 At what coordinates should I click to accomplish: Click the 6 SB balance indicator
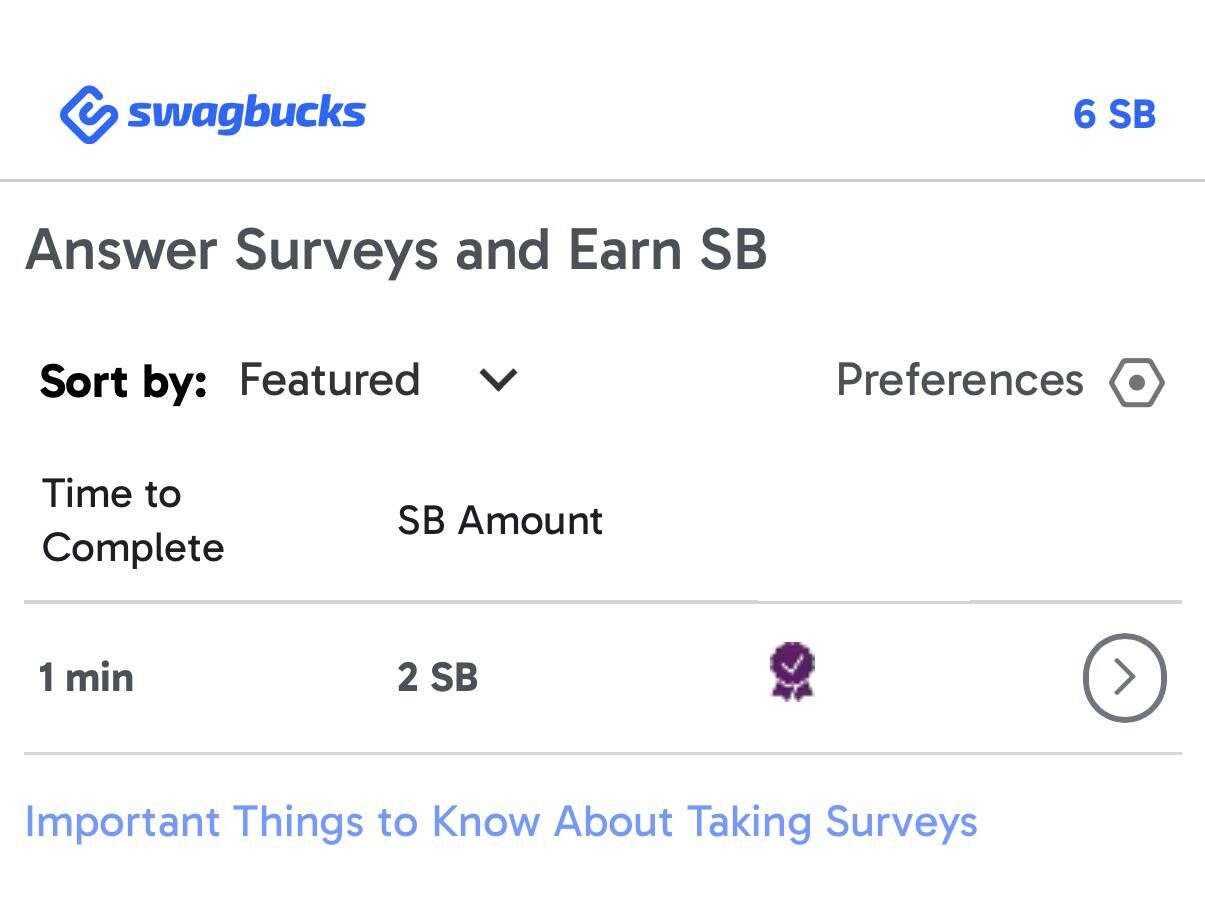[1114, 113]
